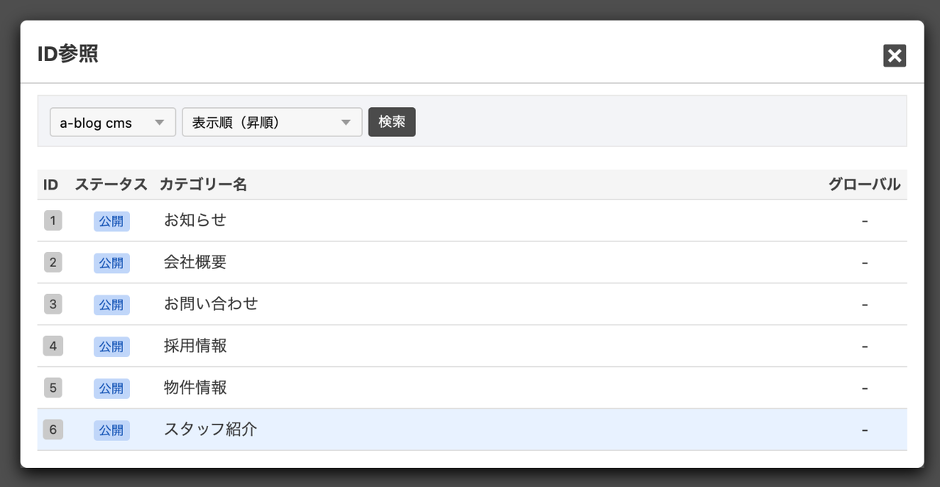Click the ID 3 badge
Image resolution: width=940 pixels, height=487 pixels.
(53, 304)
